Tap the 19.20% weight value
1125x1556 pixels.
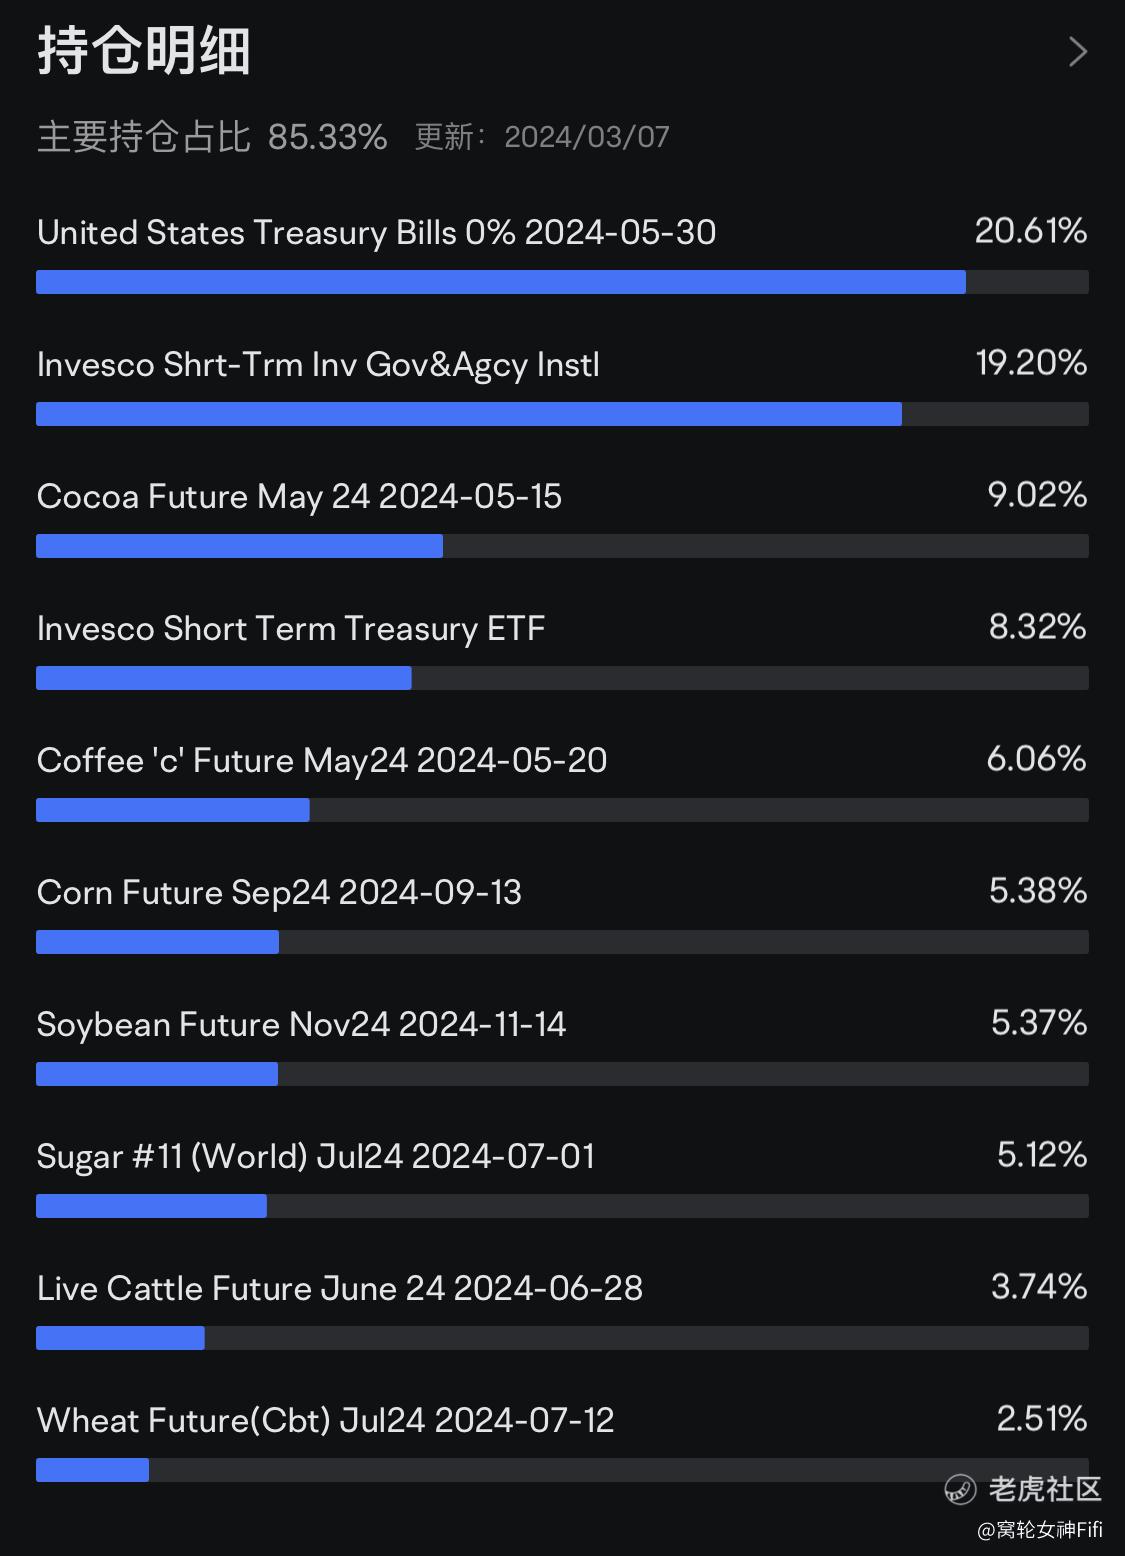click(x=1031, y=363)
